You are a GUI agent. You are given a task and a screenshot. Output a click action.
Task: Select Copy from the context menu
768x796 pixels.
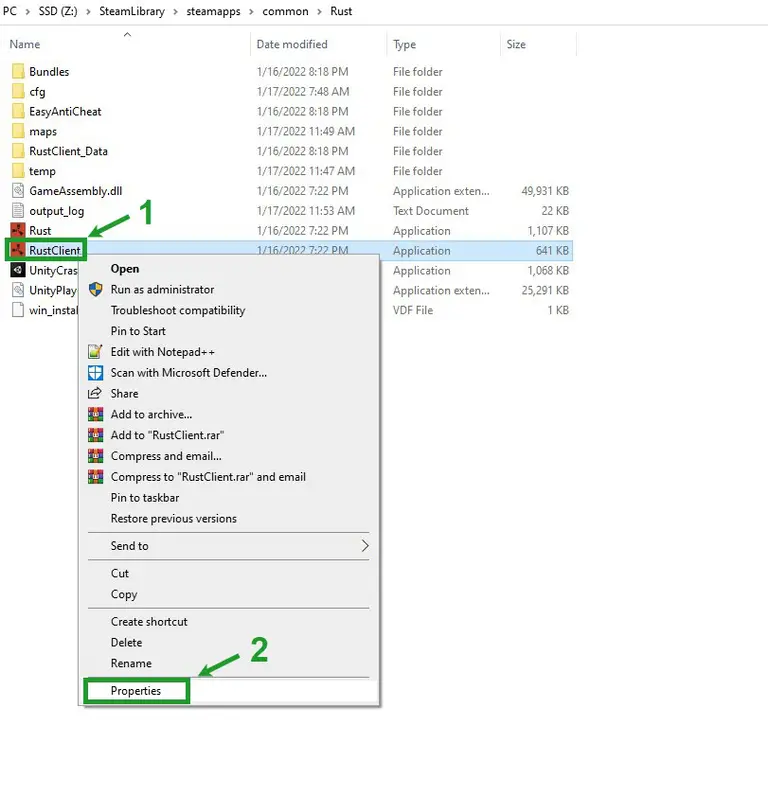tap(124, 594)
